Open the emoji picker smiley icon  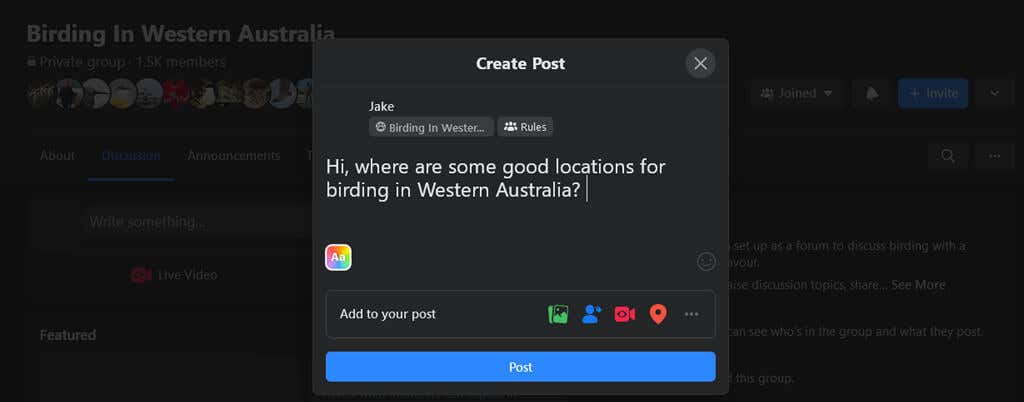(706, 261)
